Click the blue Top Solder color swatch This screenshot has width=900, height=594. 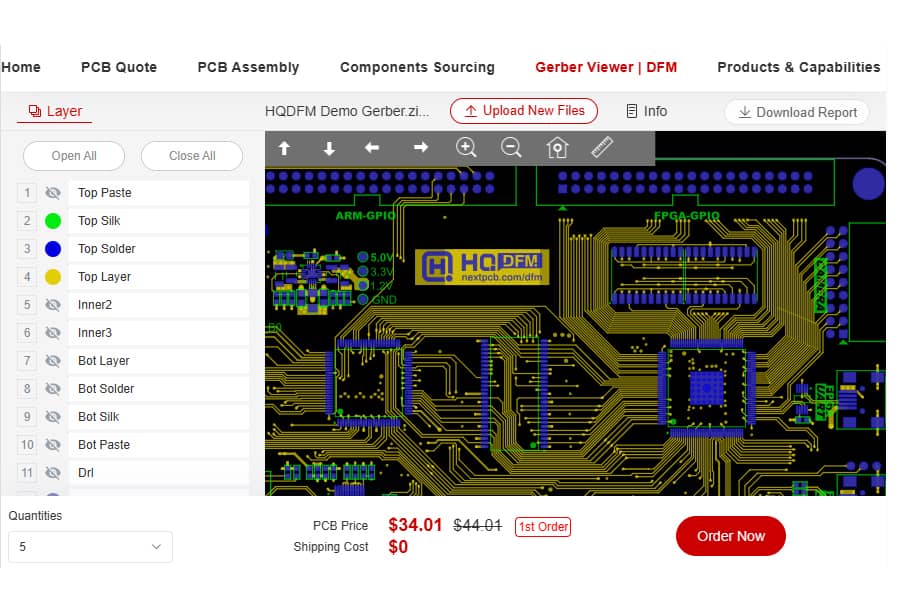click(53, 249)
